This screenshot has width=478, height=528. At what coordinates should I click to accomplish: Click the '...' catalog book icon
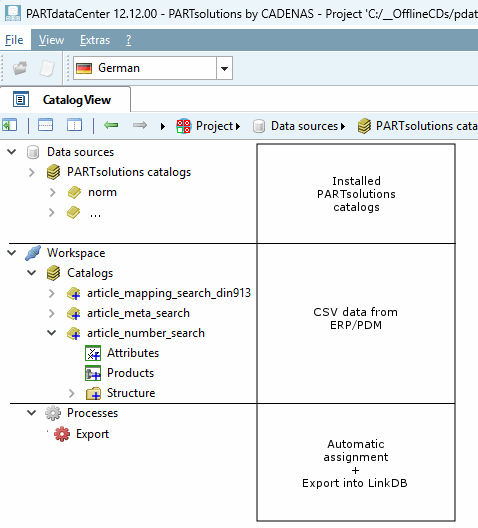(x=74, y=213)
